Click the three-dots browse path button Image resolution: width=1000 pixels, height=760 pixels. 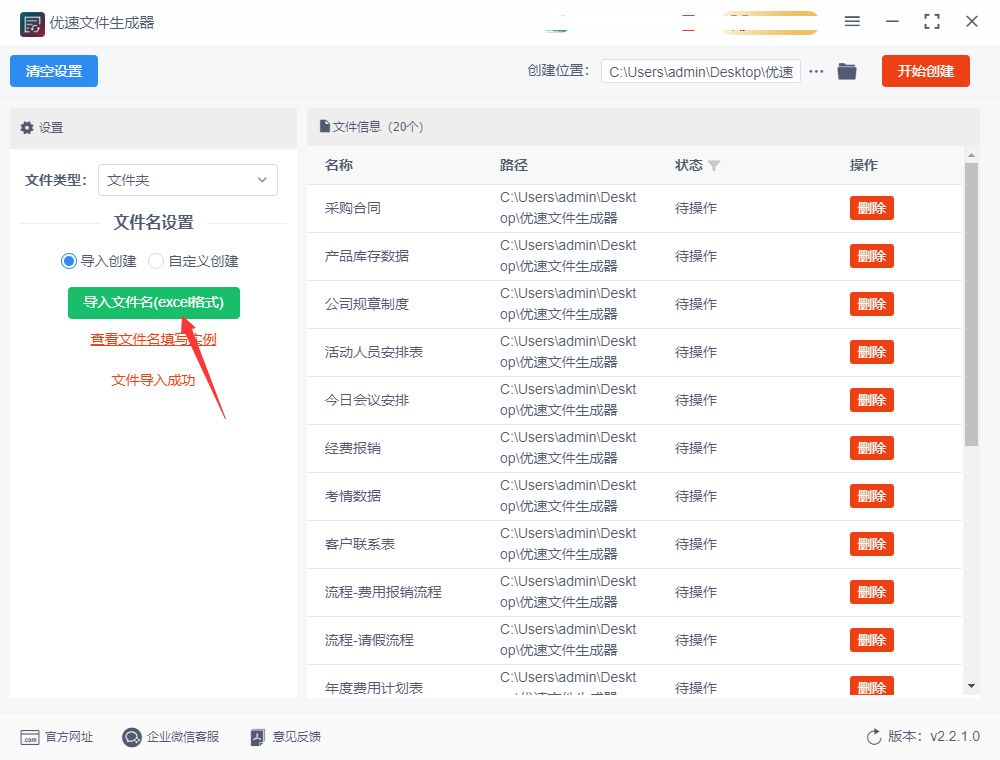[x=816, y=71]
